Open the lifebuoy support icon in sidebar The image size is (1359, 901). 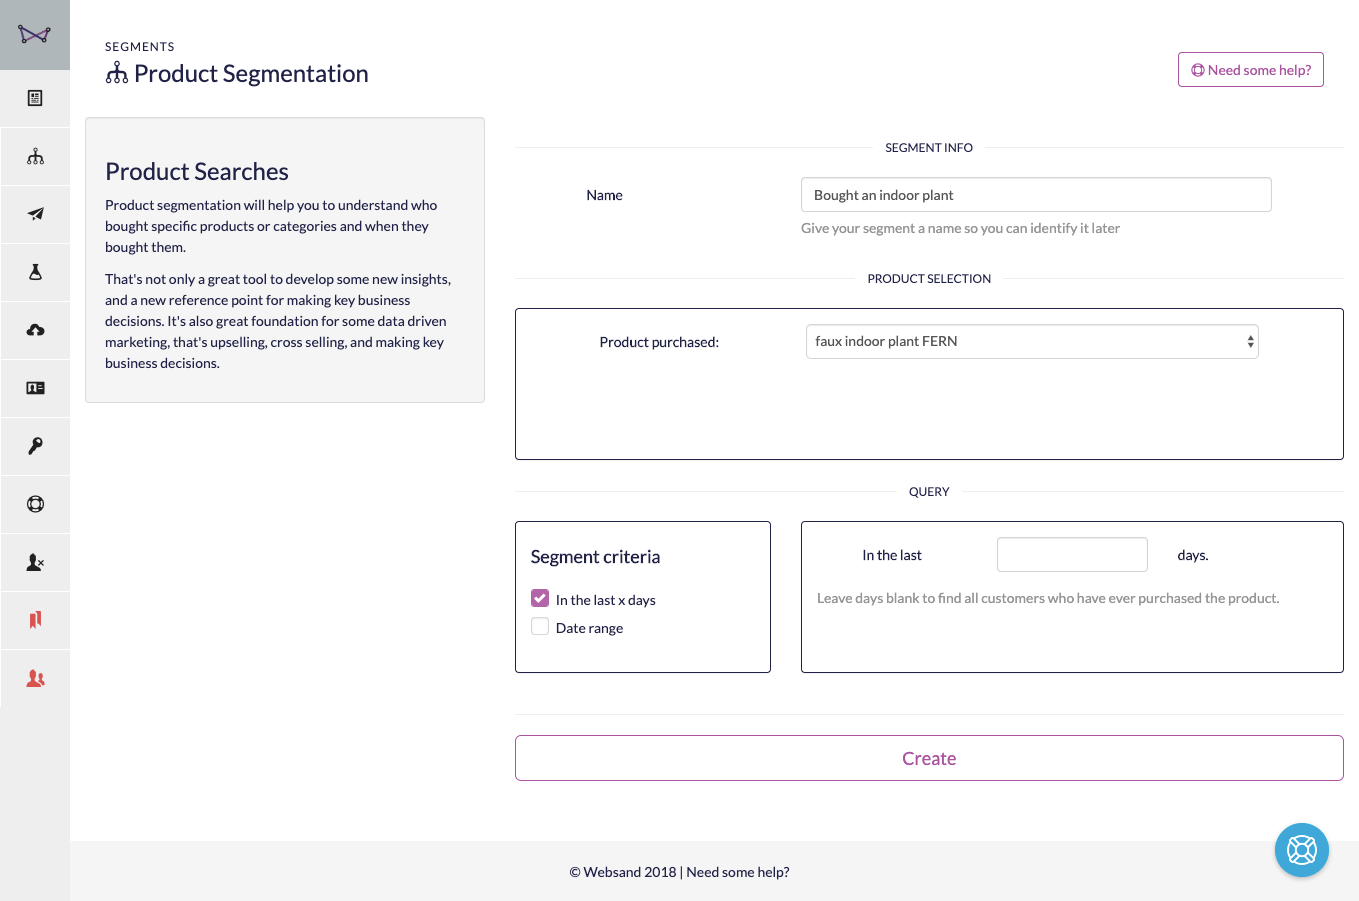(35, 504)
